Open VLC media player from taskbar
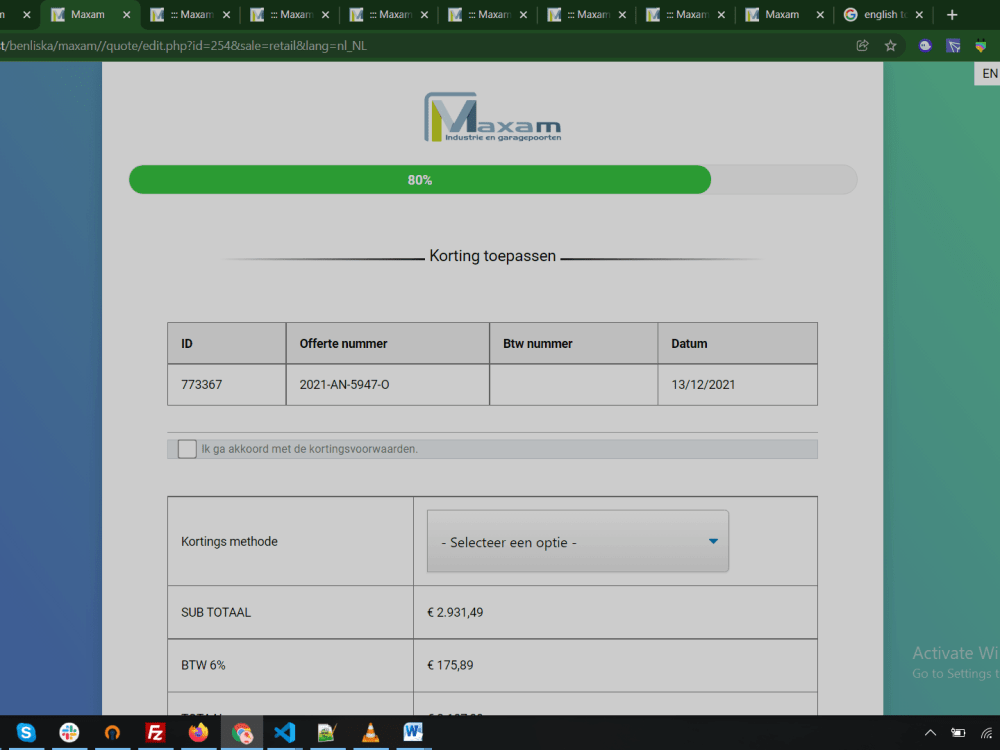 [371, 732]
